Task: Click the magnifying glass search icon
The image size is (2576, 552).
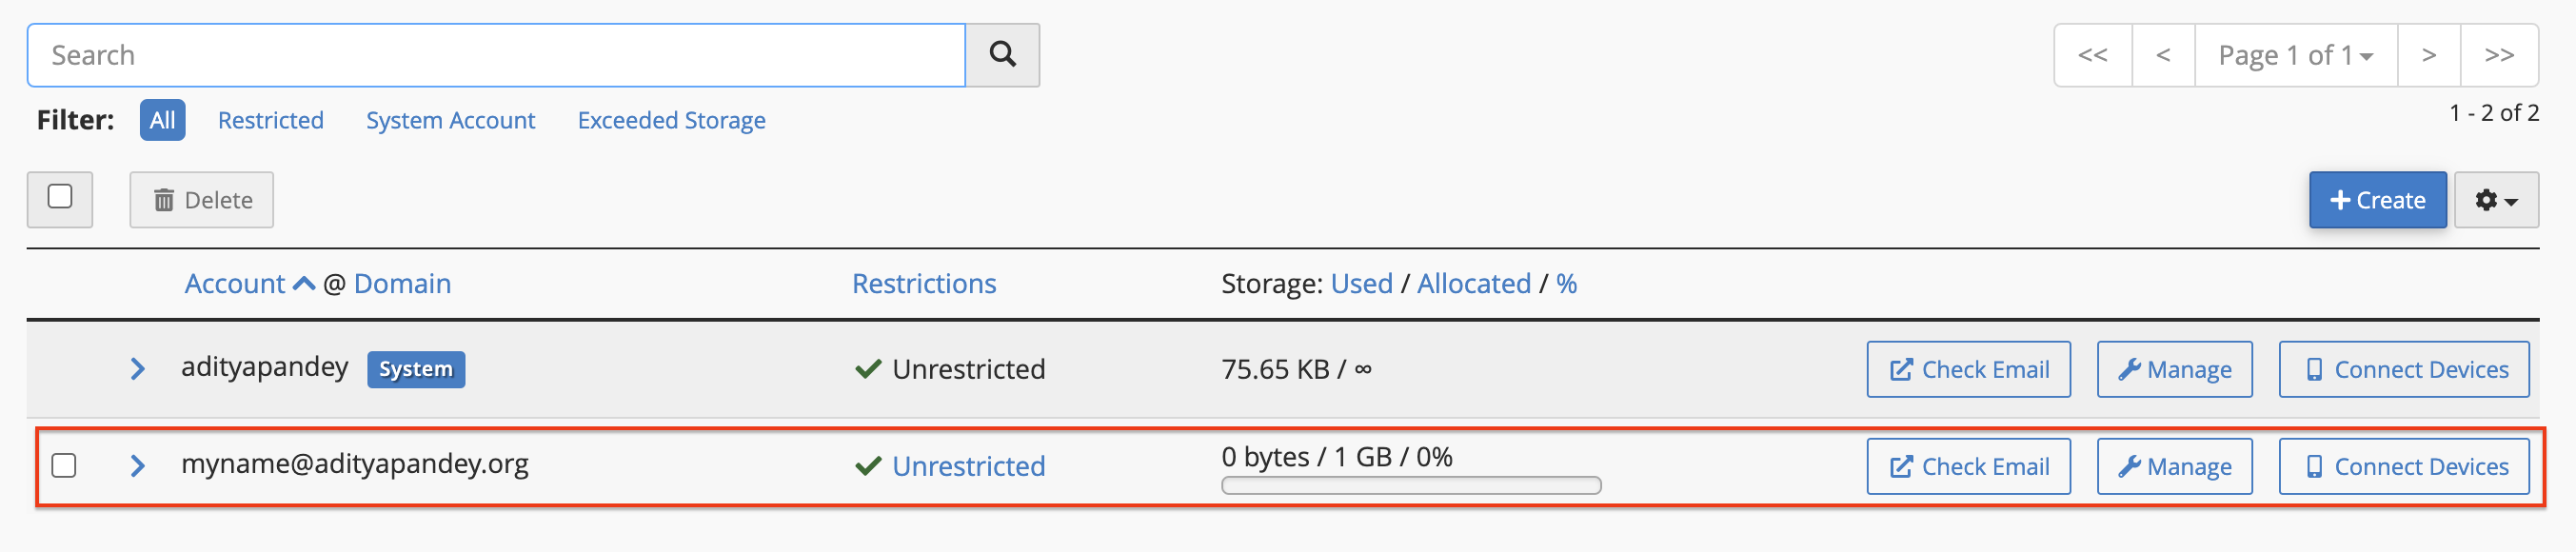Action: [x=1002, y=55]
